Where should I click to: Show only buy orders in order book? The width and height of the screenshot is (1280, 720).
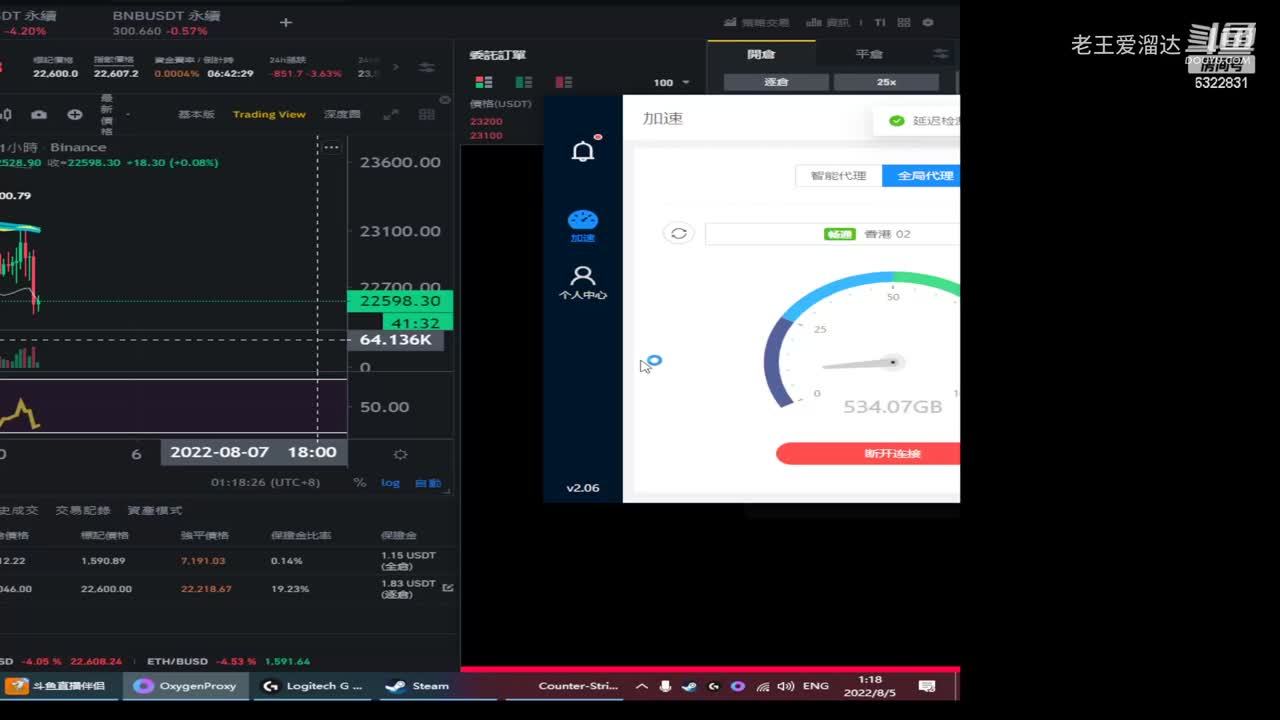[x=523, y=82]
